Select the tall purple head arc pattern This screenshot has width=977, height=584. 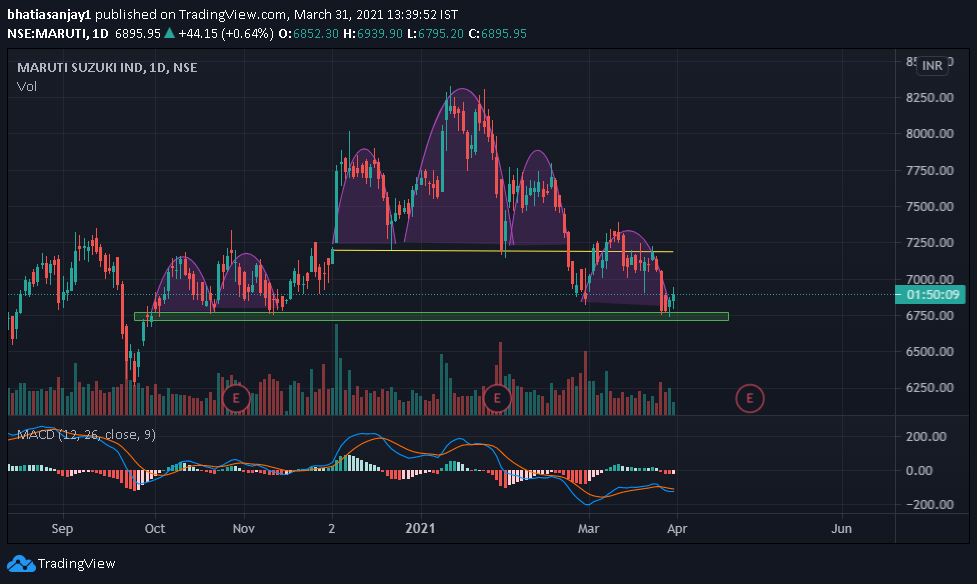pyautogui.click(x=457, y=166)
